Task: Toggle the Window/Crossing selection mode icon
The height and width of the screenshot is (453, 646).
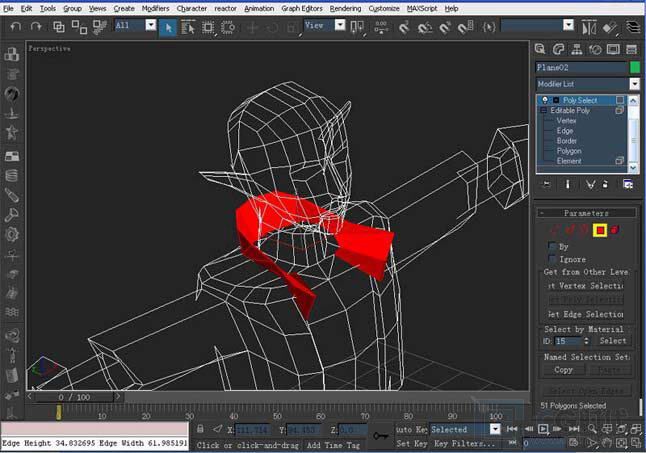Action: (x=227, y=28)
